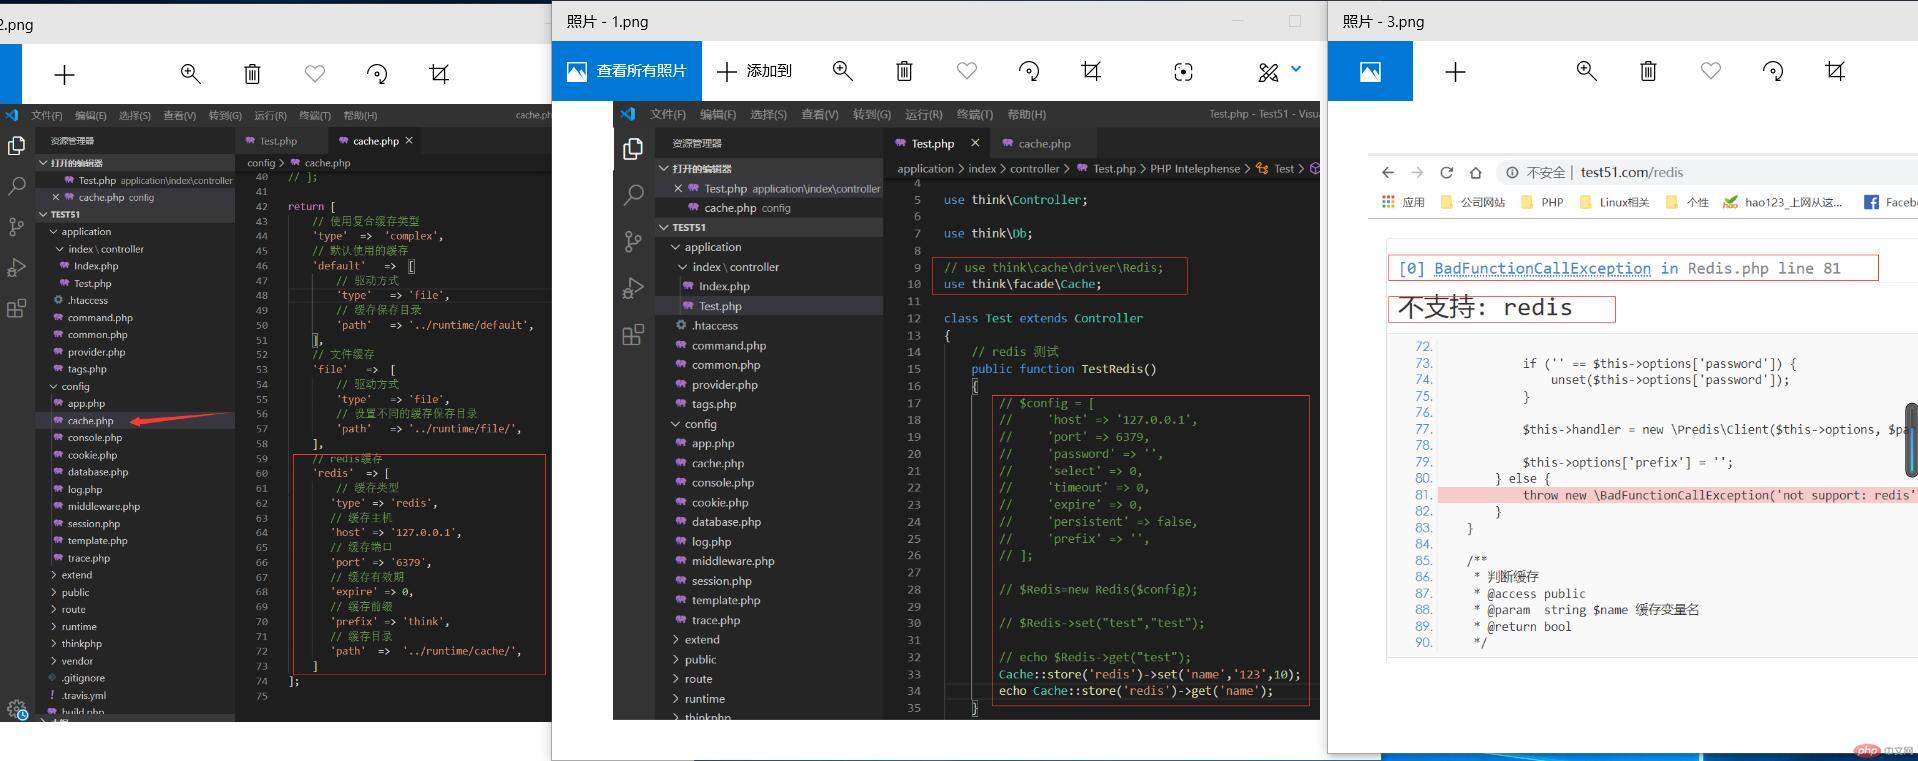
Task: Open the edit dropdown chevron in 1.png toolbar
Action: click(x=1296, y=69)
